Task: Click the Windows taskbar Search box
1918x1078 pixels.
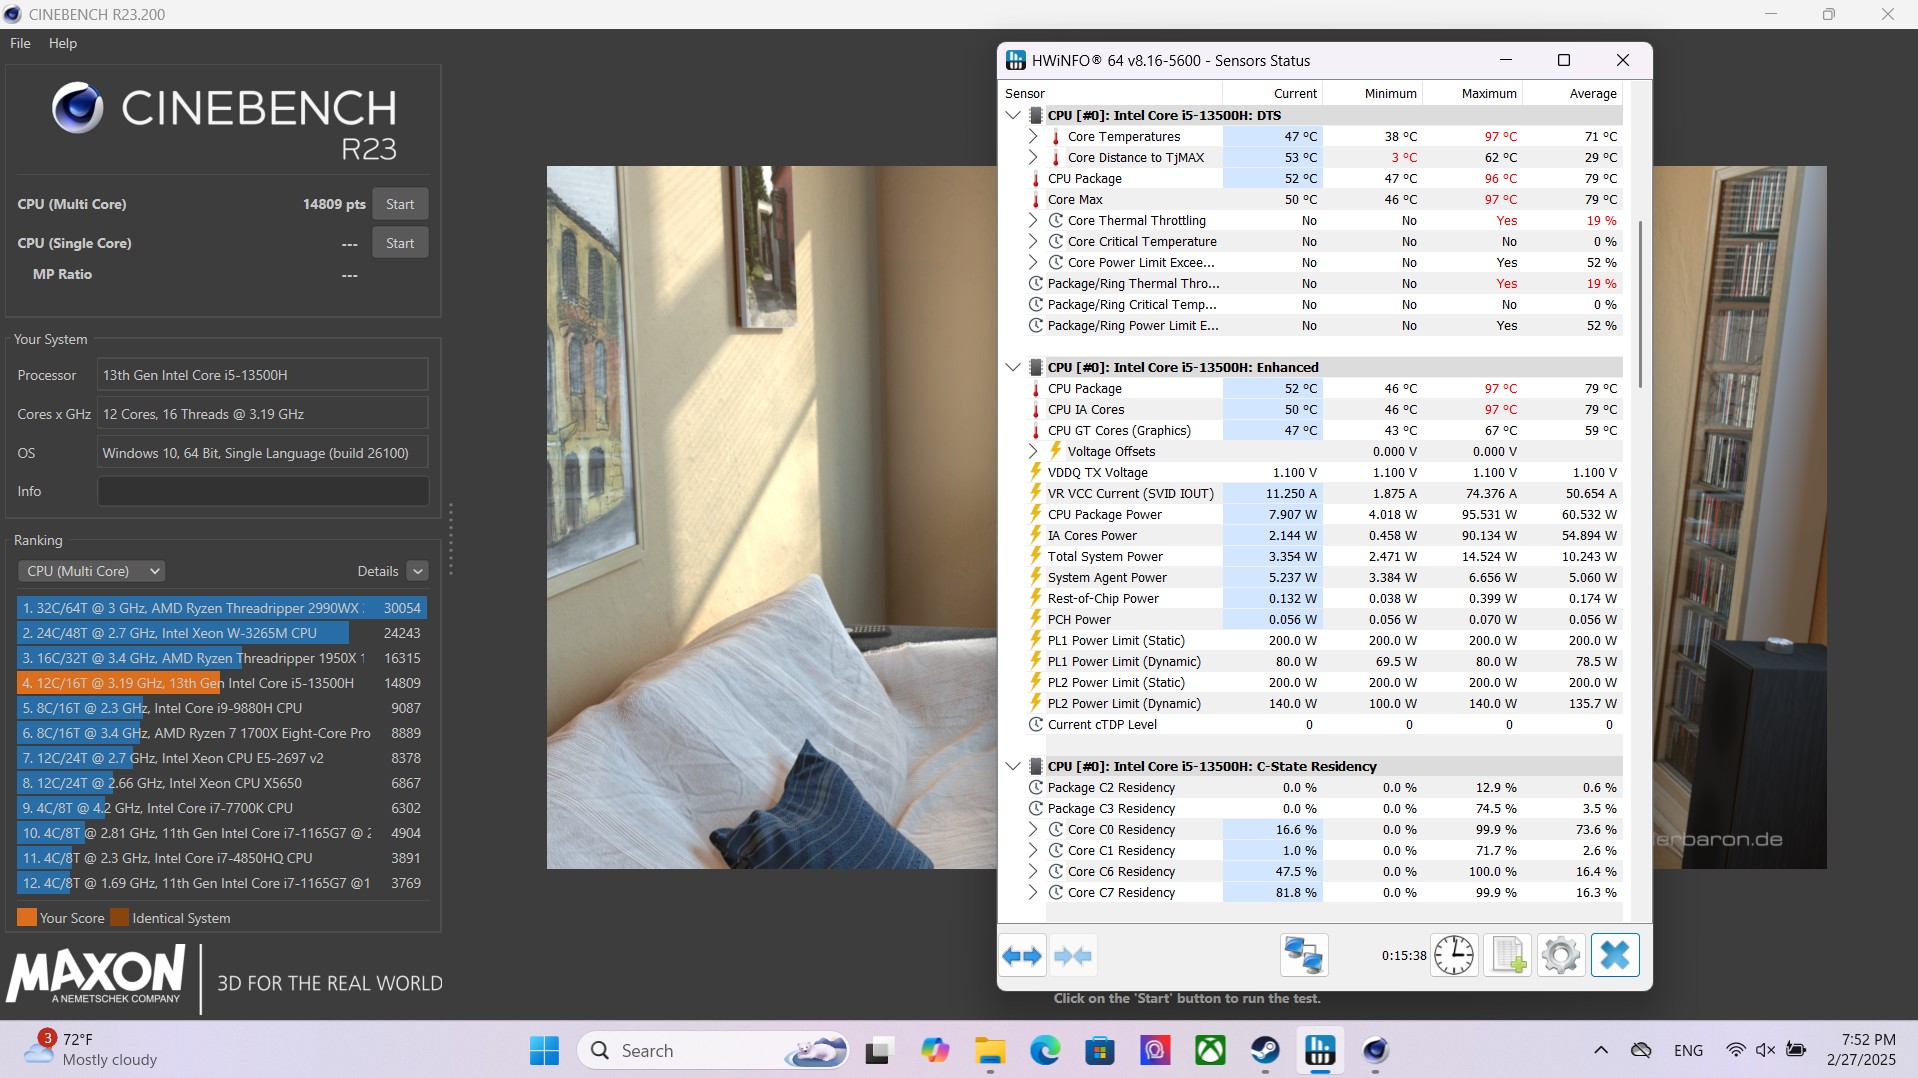Action: coord(713,1051)
